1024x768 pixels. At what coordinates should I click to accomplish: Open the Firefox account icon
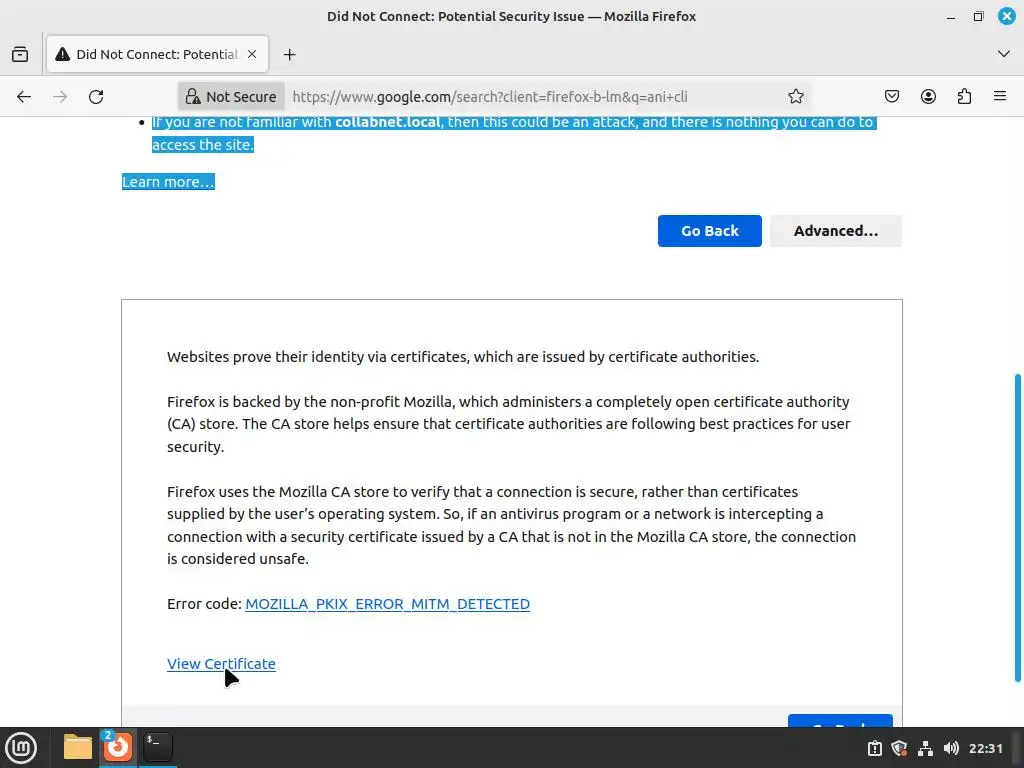pos(928,97)
